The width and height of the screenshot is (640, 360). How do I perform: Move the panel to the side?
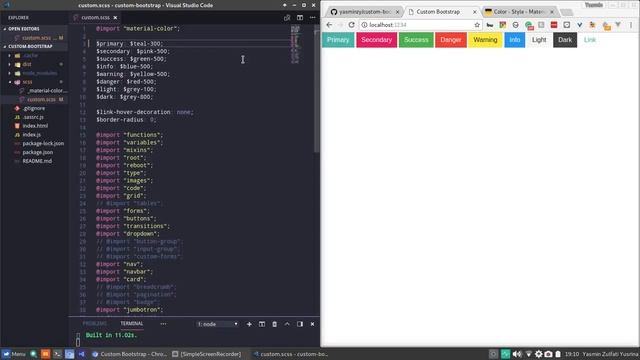click(300, 324)
